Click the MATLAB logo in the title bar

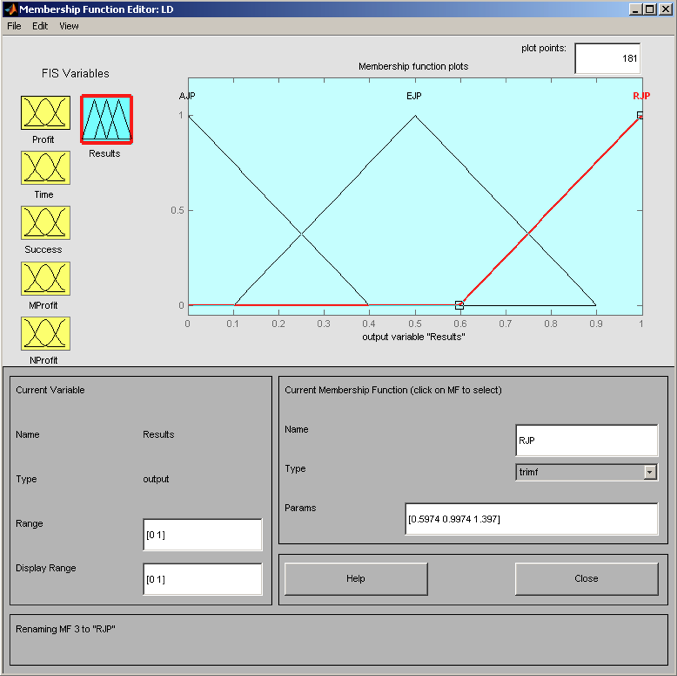click(x=10, y=9)
